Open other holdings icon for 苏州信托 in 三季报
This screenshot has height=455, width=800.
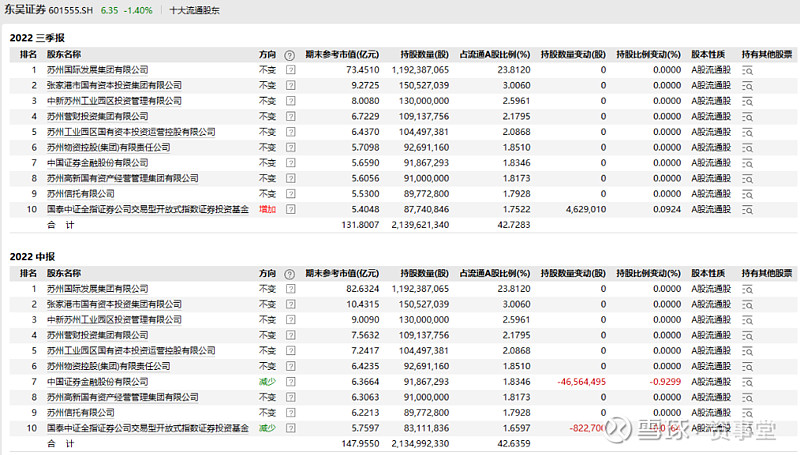747,194
